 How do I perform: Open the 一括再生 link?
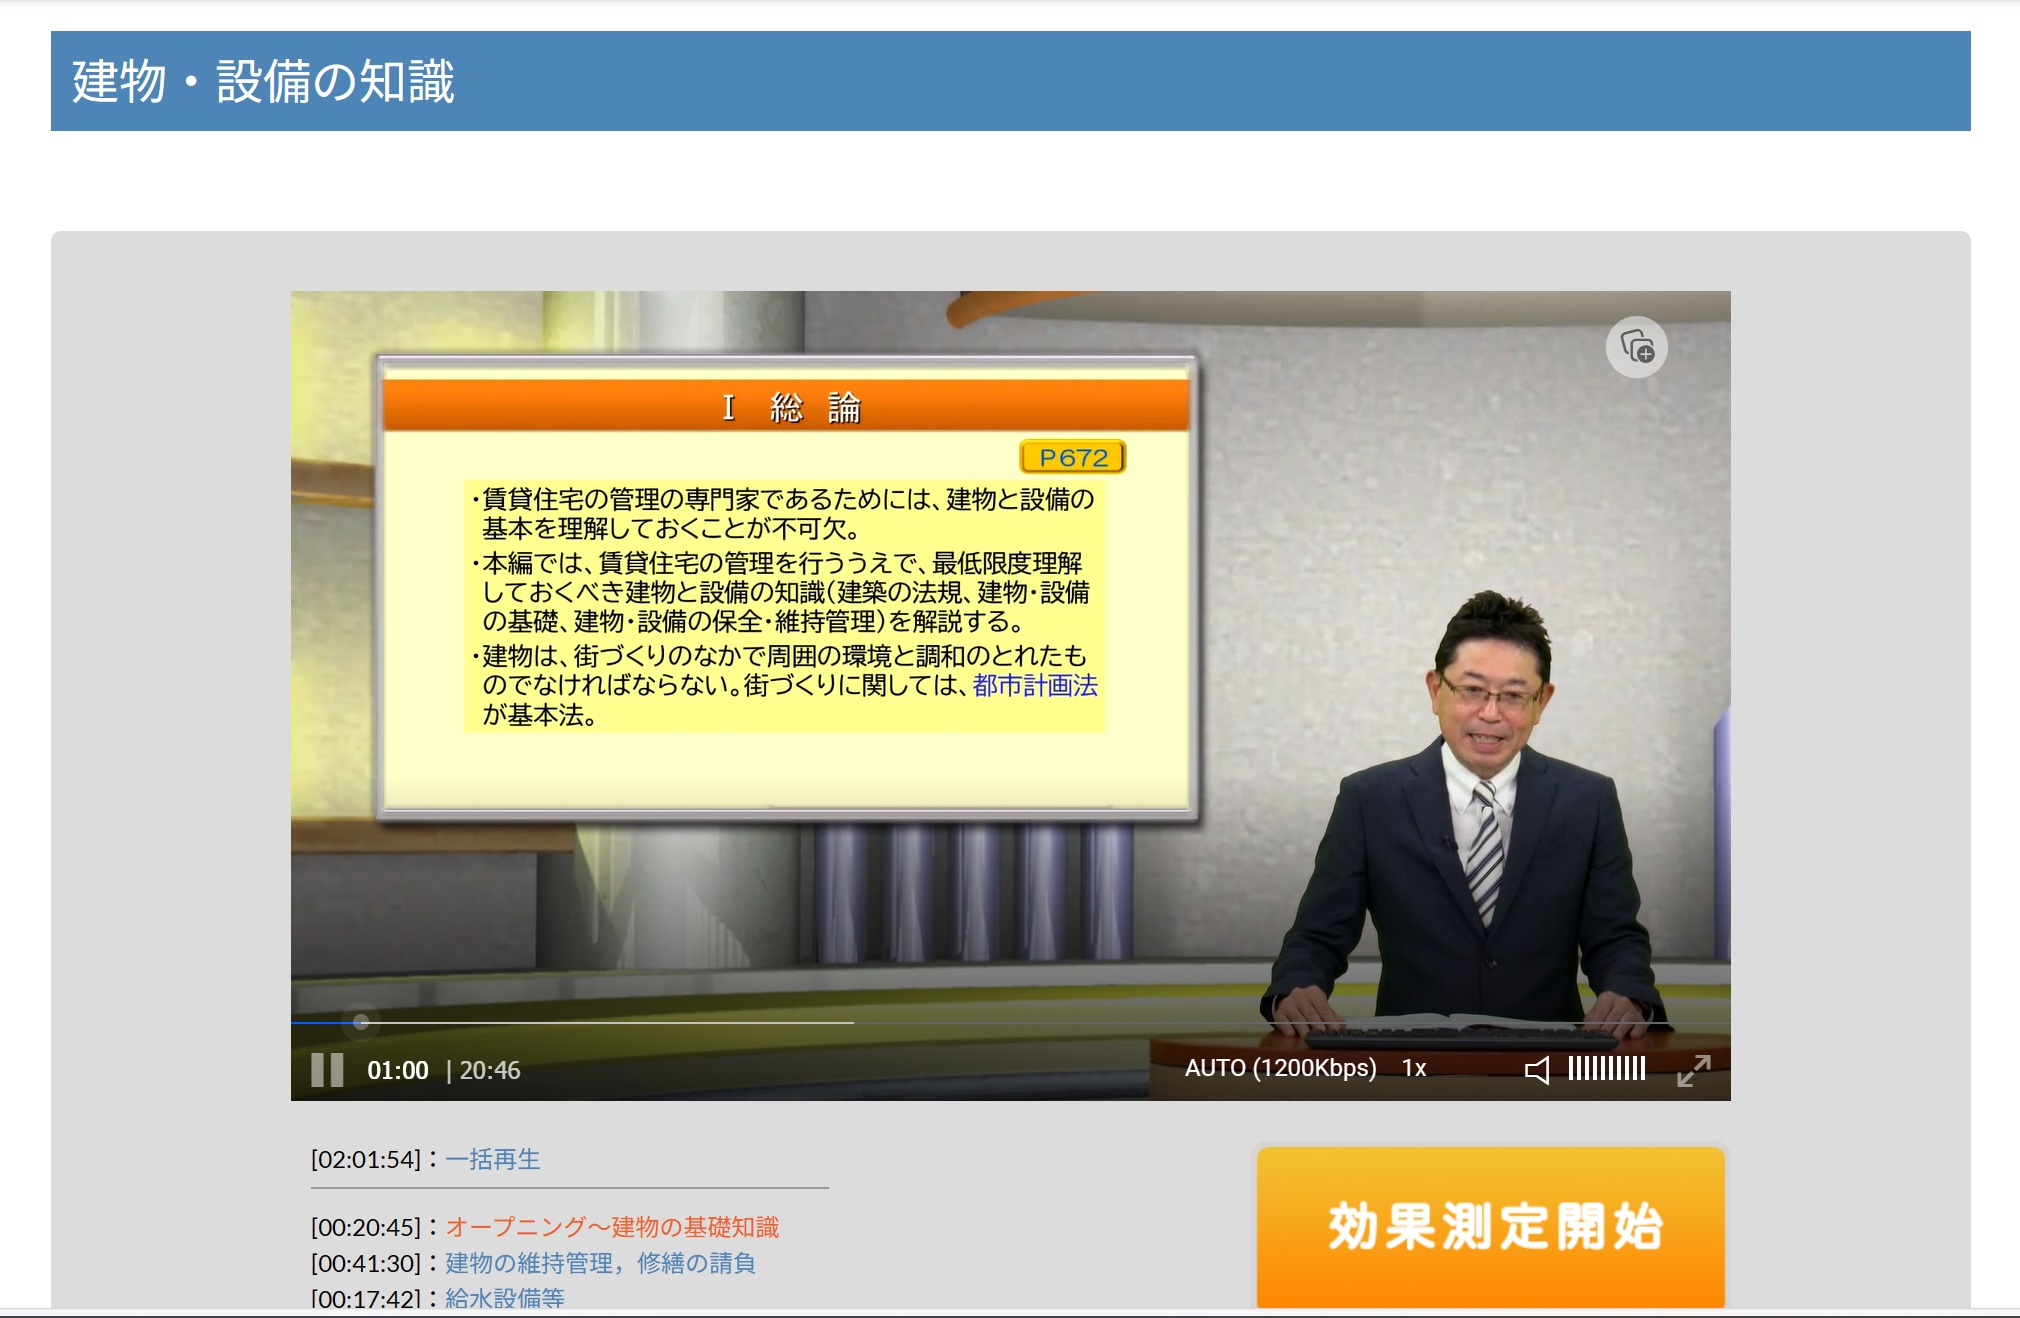[x=493, y=1159]
